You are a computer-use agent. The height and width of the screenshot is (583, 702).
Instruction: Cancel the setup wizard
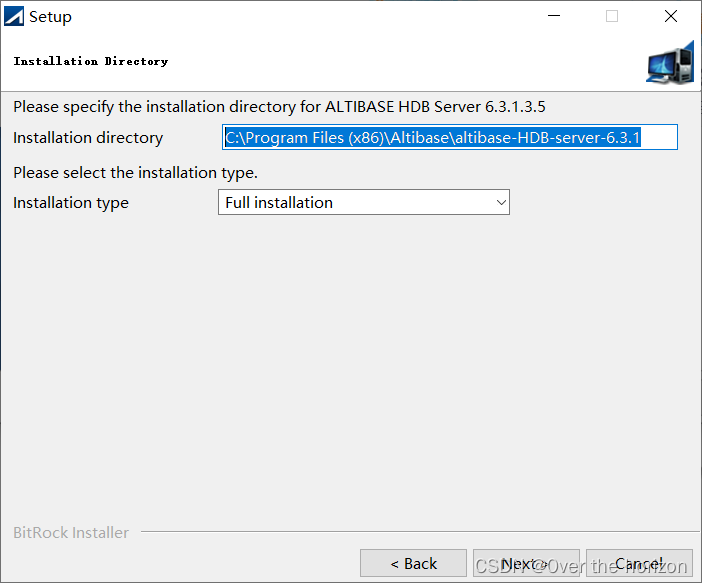click(639, 563)
